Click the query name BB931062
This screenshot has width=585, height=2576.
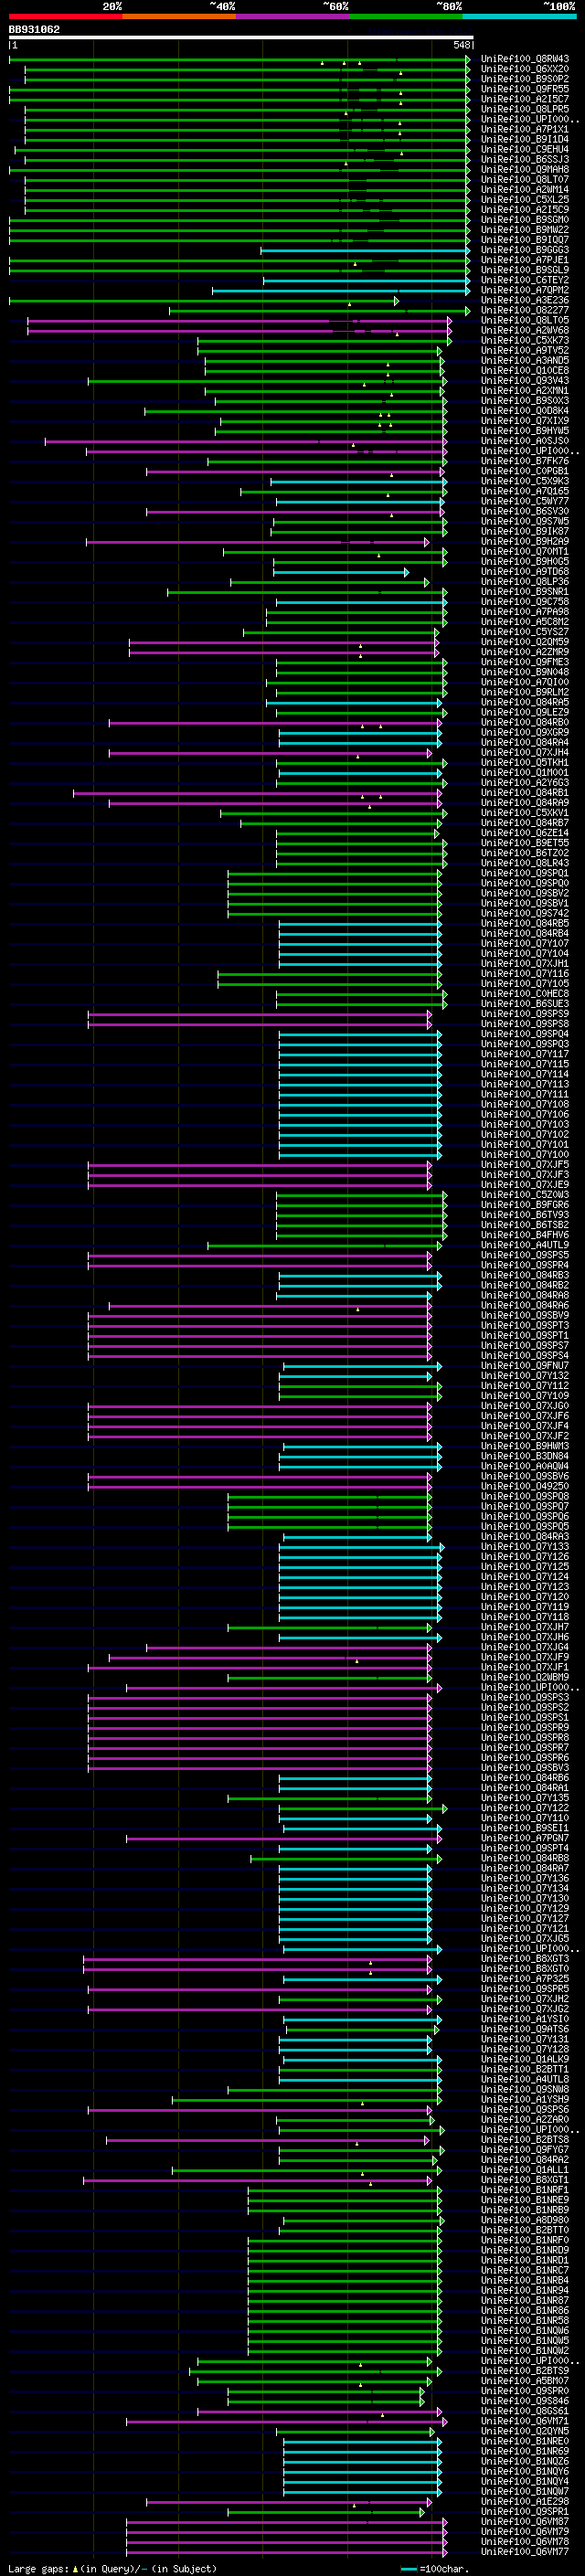click(34, 29)
